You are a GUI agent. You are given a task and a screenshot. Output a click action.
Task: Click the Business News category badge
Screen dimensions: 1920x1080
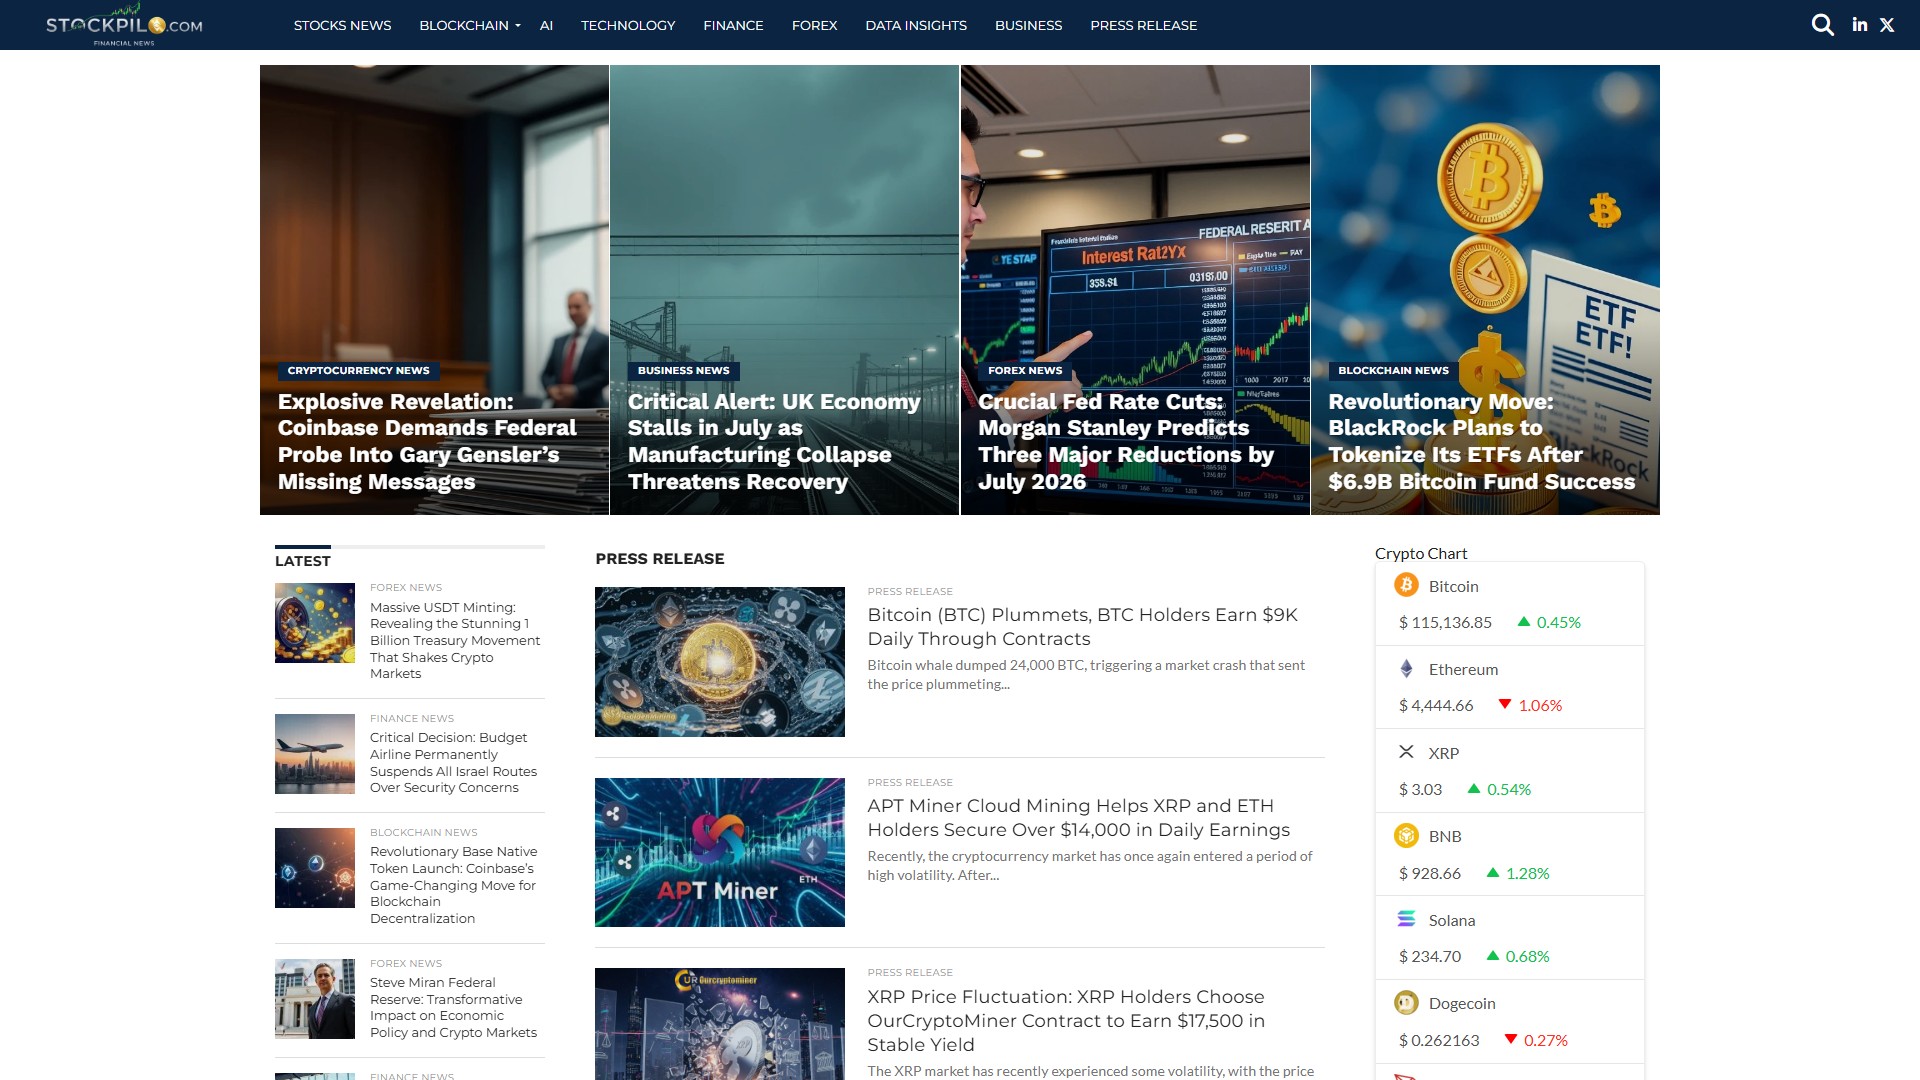tap(683, 370)
